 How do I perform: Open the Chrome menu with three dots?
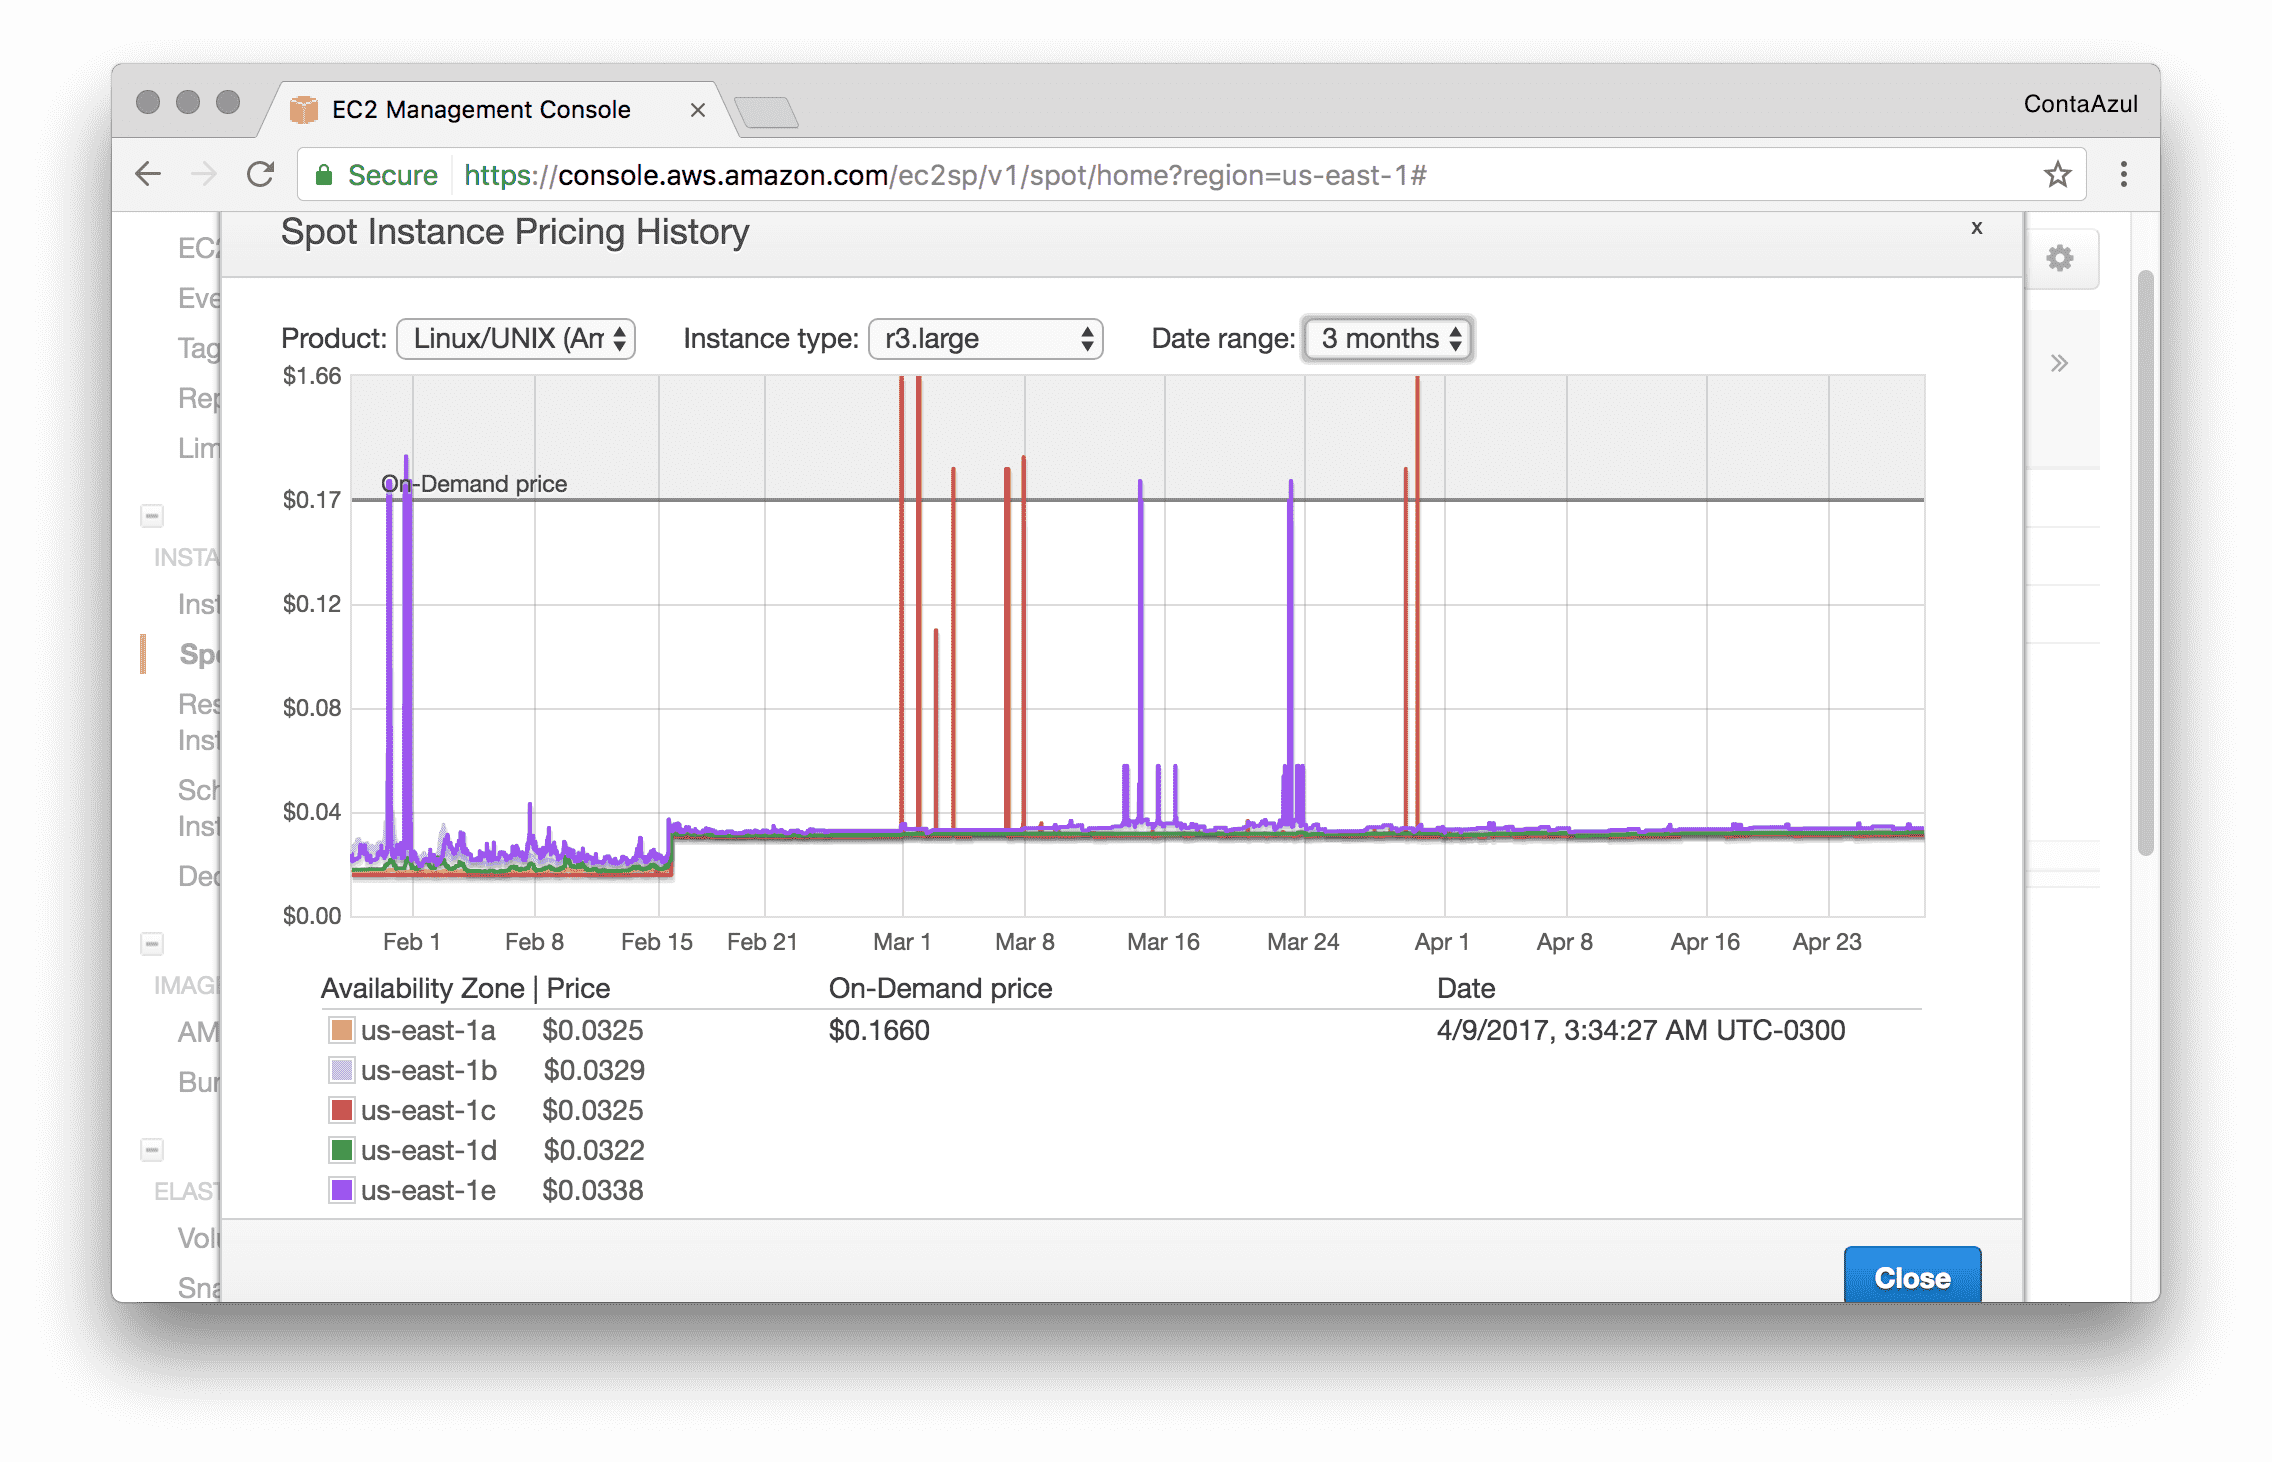tap(2122, 173)
